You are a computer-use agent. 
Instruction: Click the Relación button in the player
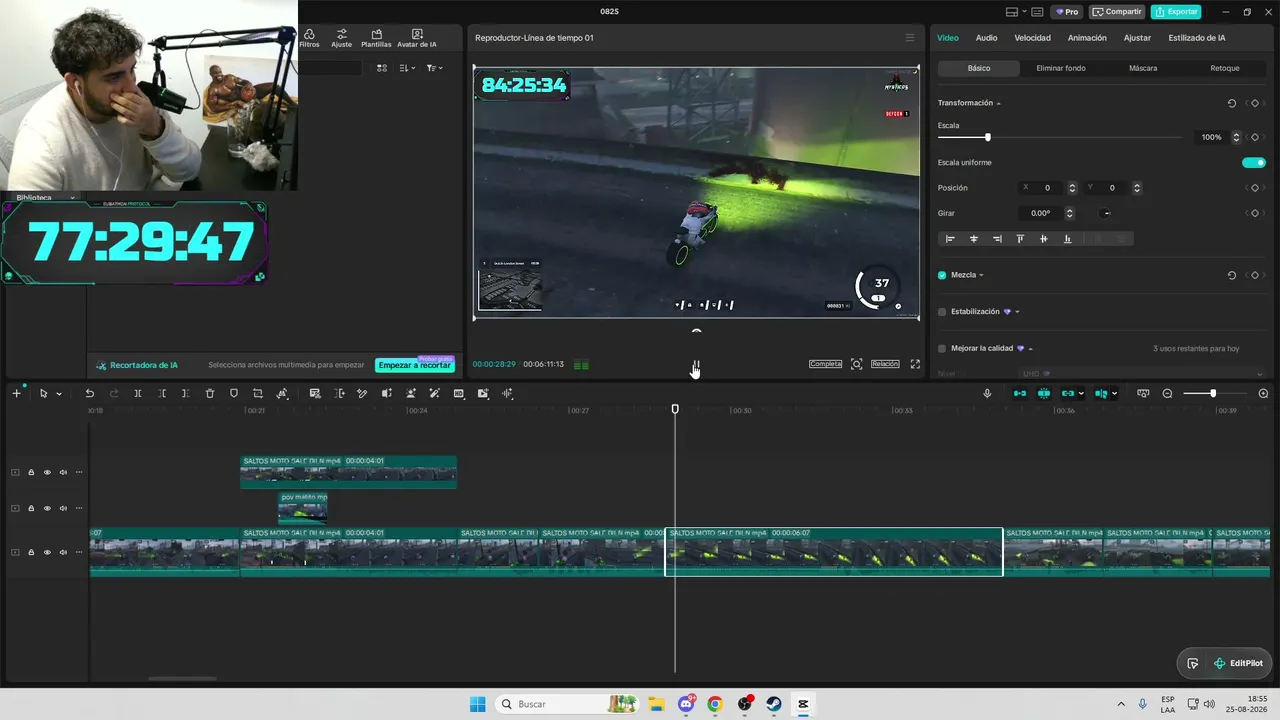[x=885, y=364]
